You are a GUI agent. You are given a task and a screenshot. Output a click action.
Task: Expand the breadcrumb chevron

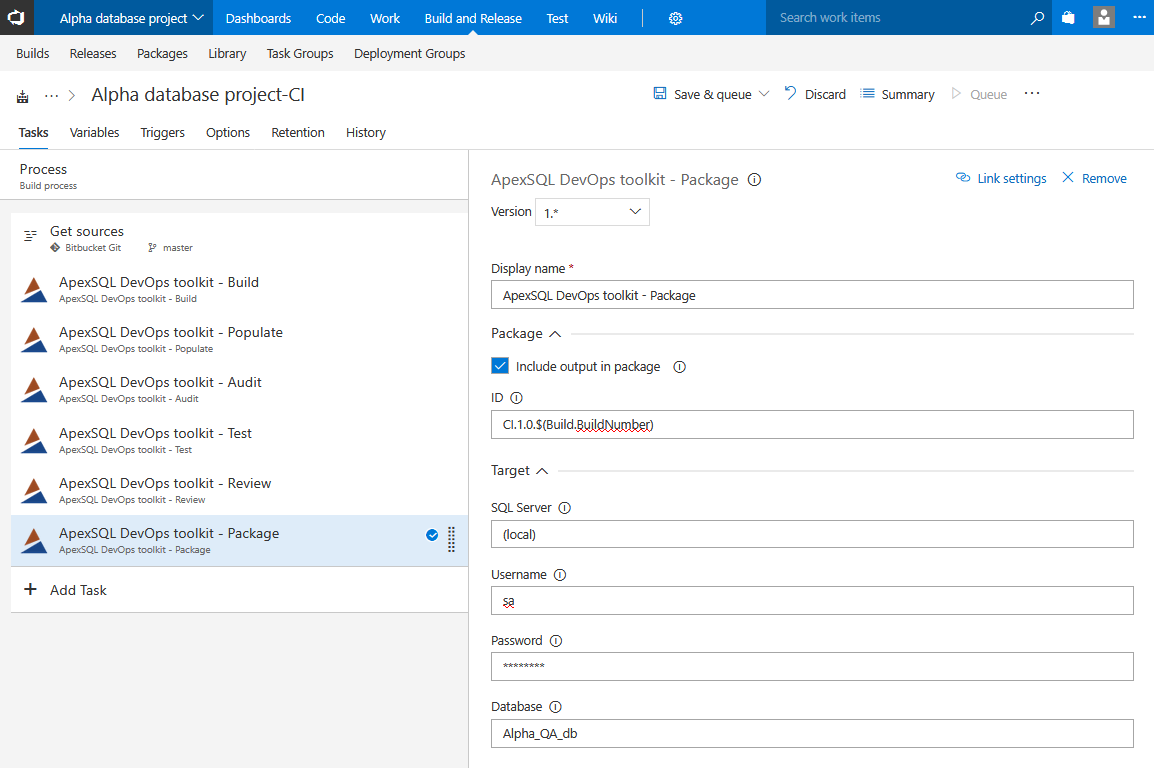[x=72, y=96]
